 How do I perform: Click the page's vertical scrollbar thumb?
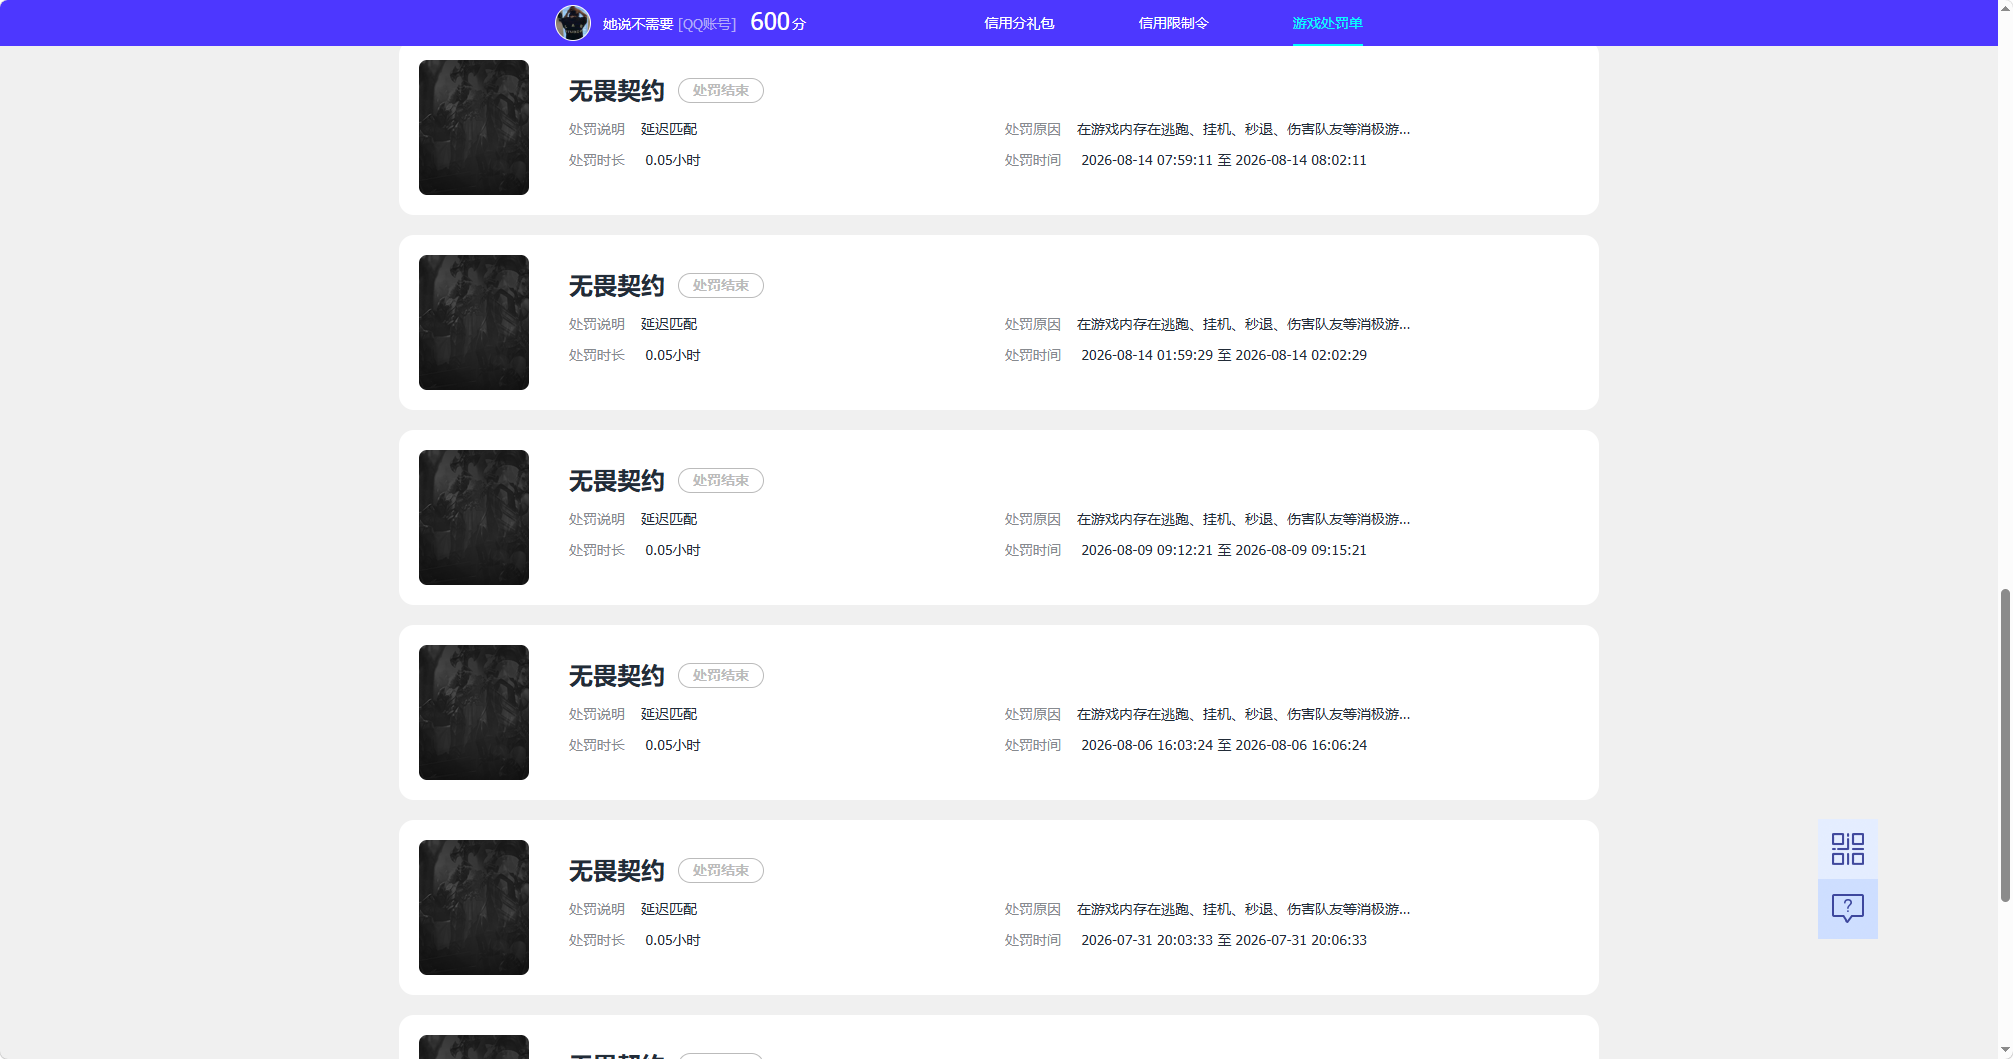[2005, 745]
